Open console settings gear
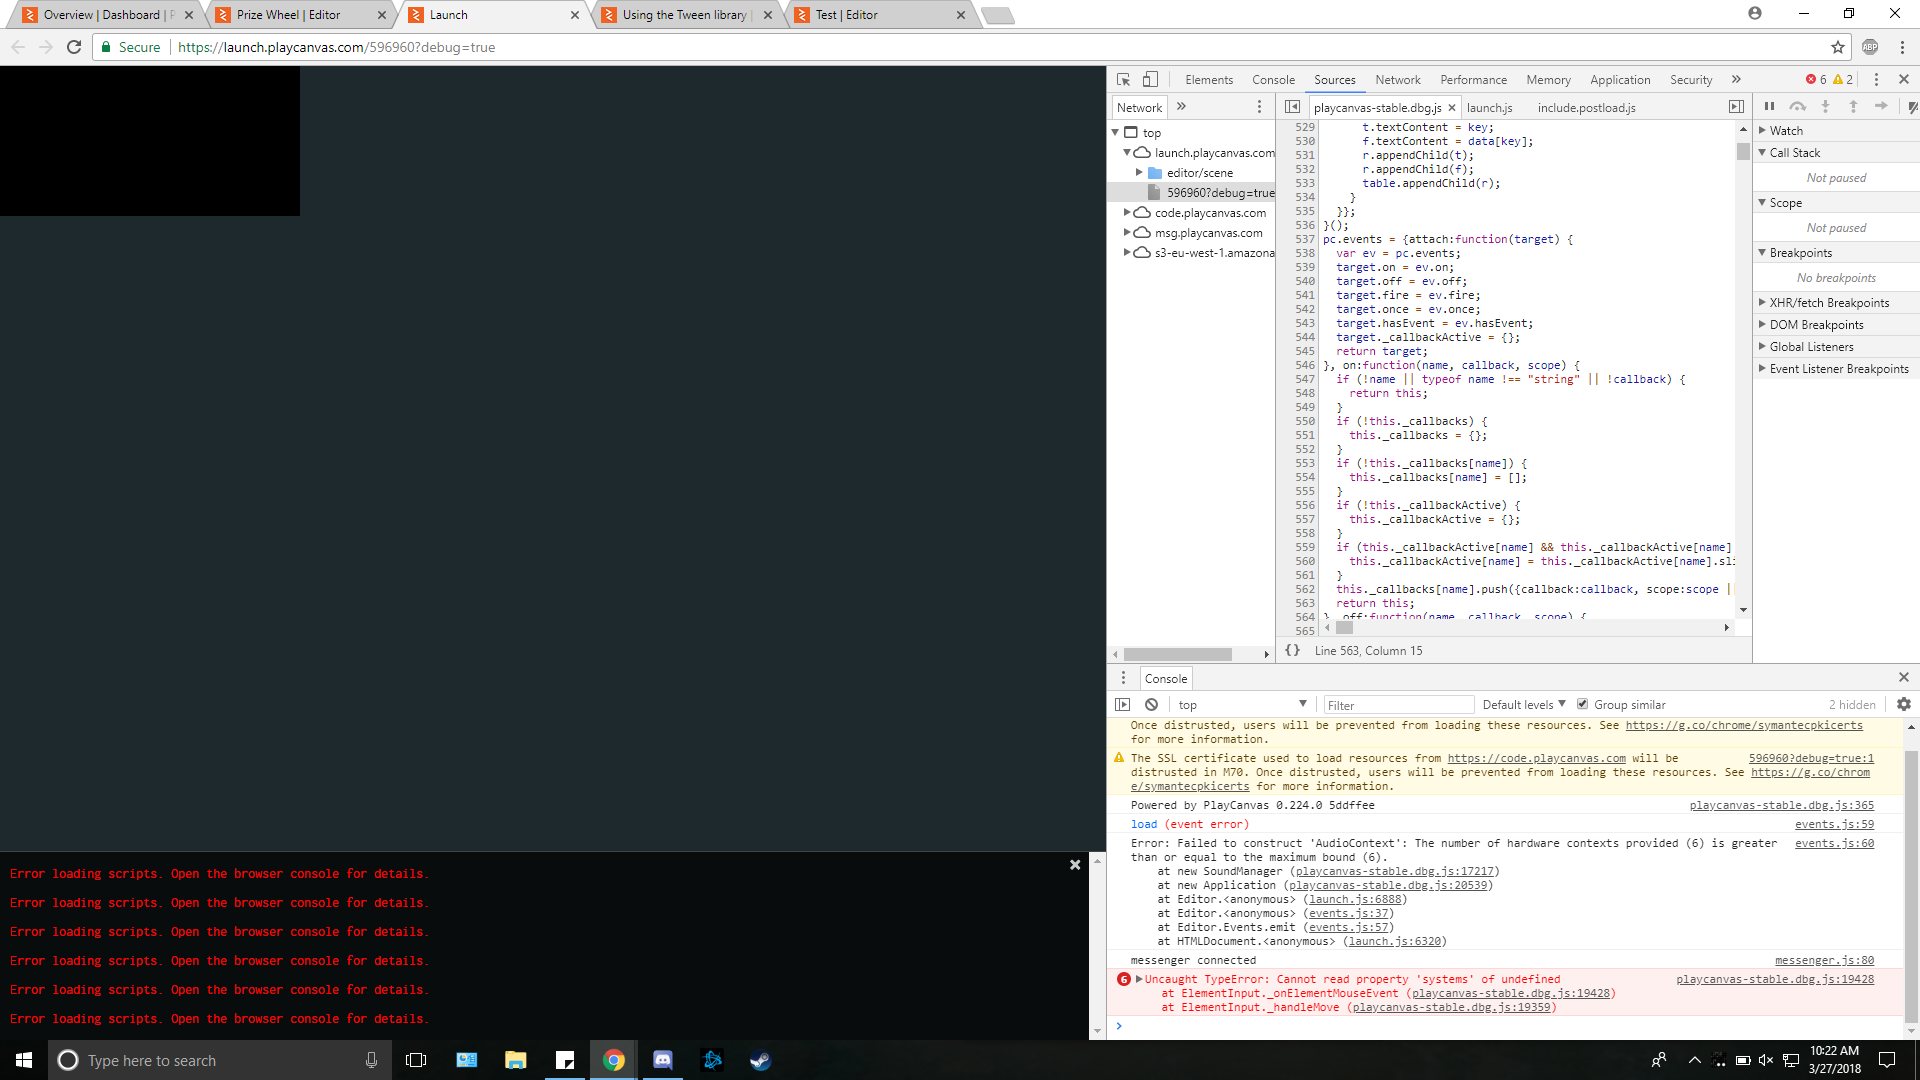The width and height of the screenshot is (1920, 1080). click(1903, 705)
